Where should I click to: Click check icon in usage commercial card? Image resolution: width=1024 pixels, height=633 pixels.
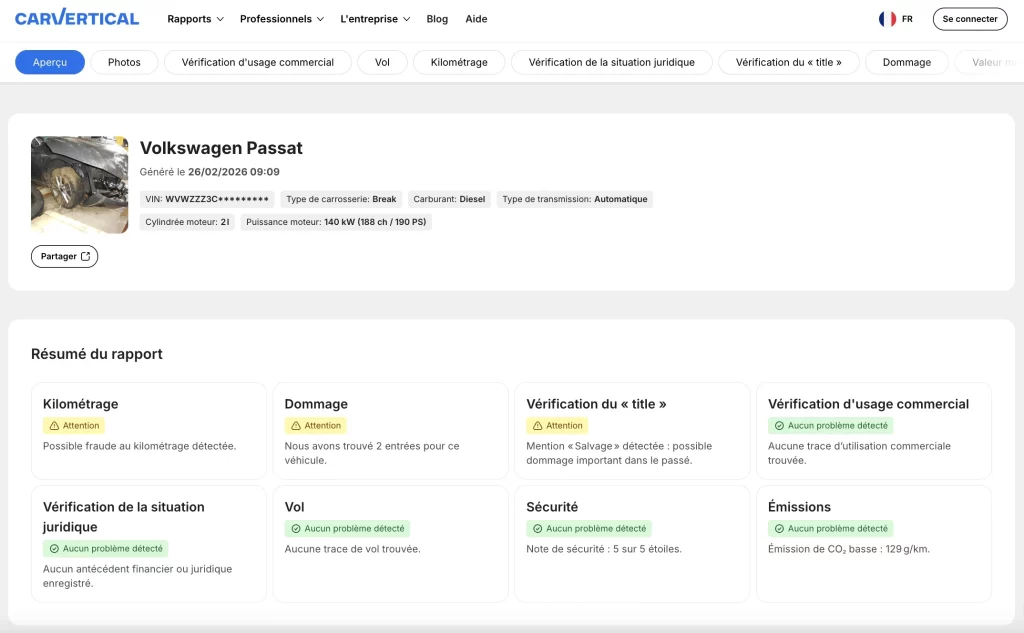point(779,425)
